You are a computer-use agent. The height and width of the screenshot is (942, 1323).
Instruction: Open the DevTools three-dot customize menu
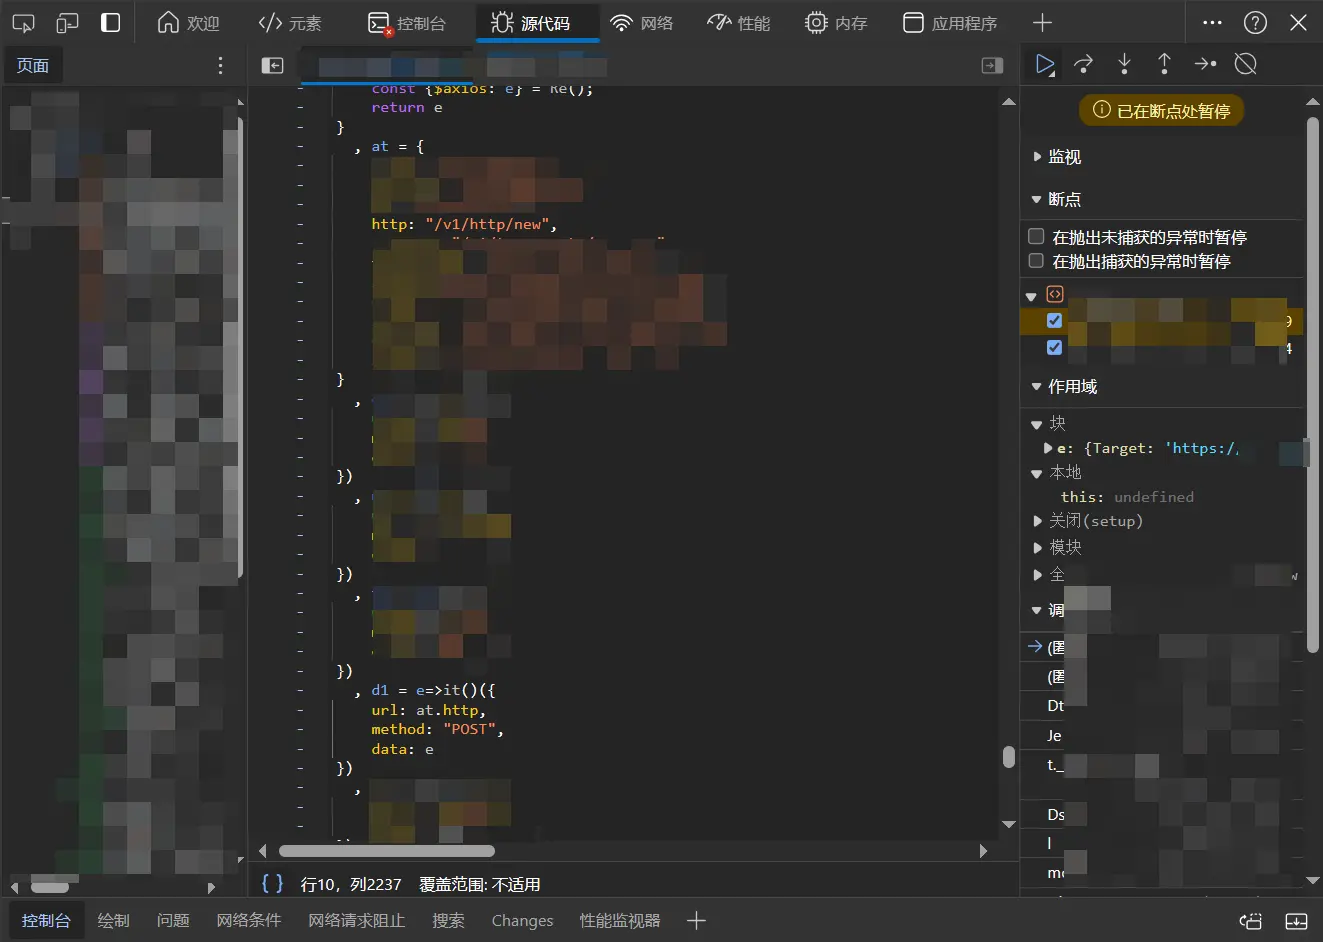coord(1212,23)
